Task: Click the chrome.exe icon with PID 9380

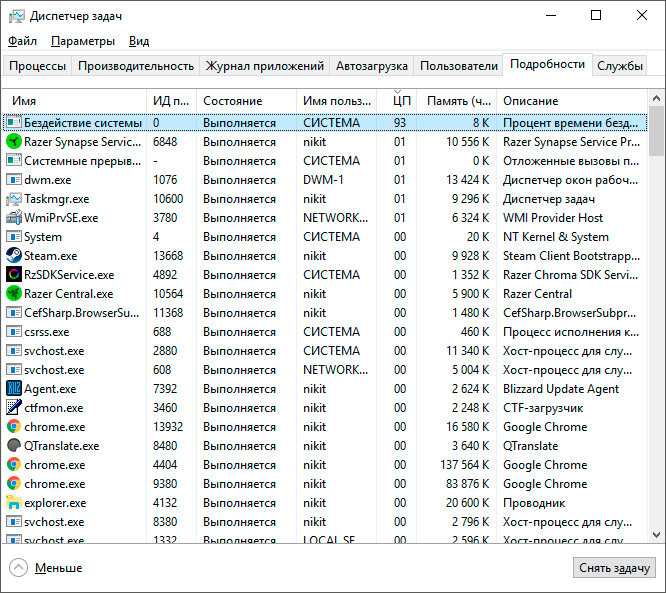Action: click(x=14, y=483)
